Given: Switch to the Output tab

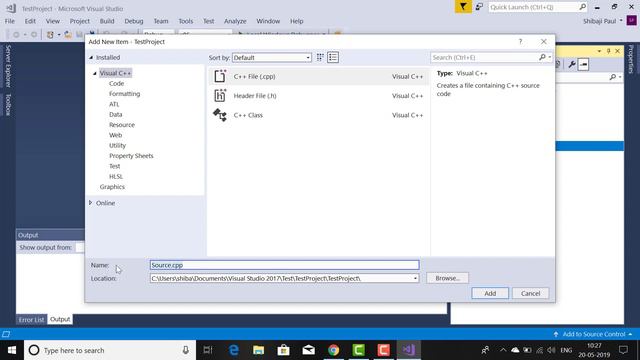Looking at the screenshot, I should (x=60, y=319).
